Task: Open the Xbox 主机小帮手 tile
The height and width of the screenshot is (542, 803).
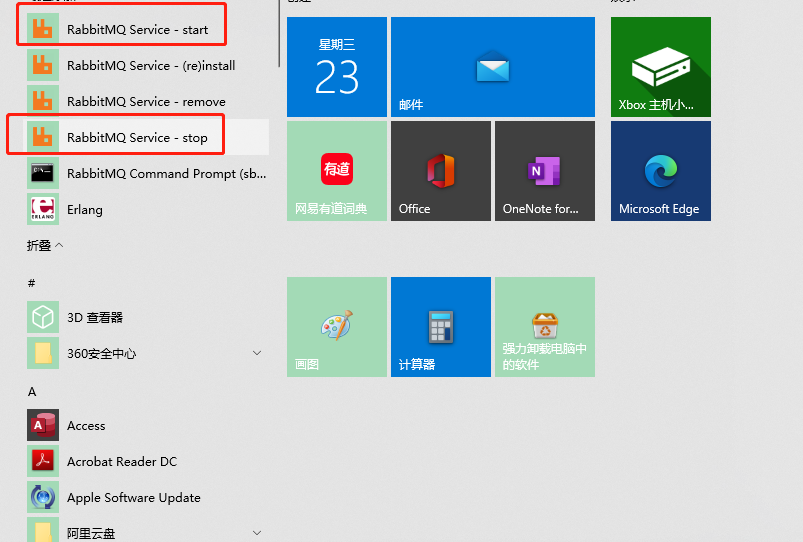Action: tap(661, 67)
